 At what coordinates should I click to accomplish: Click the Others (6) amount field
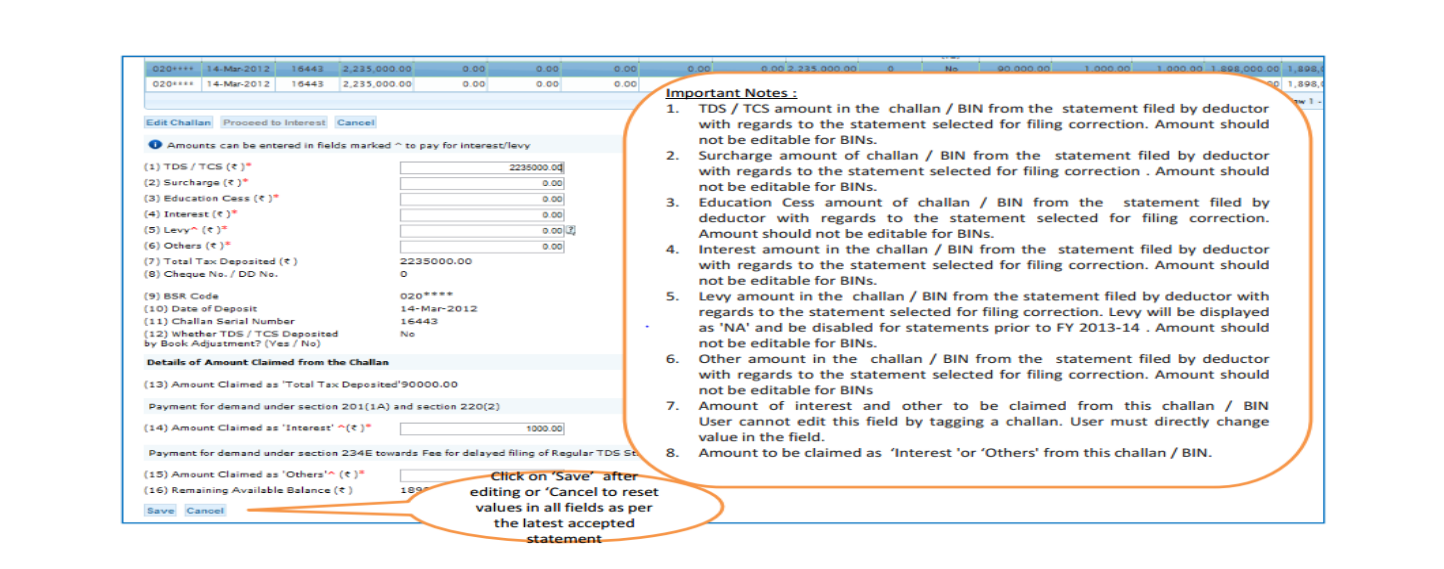[x=482, y=246]
